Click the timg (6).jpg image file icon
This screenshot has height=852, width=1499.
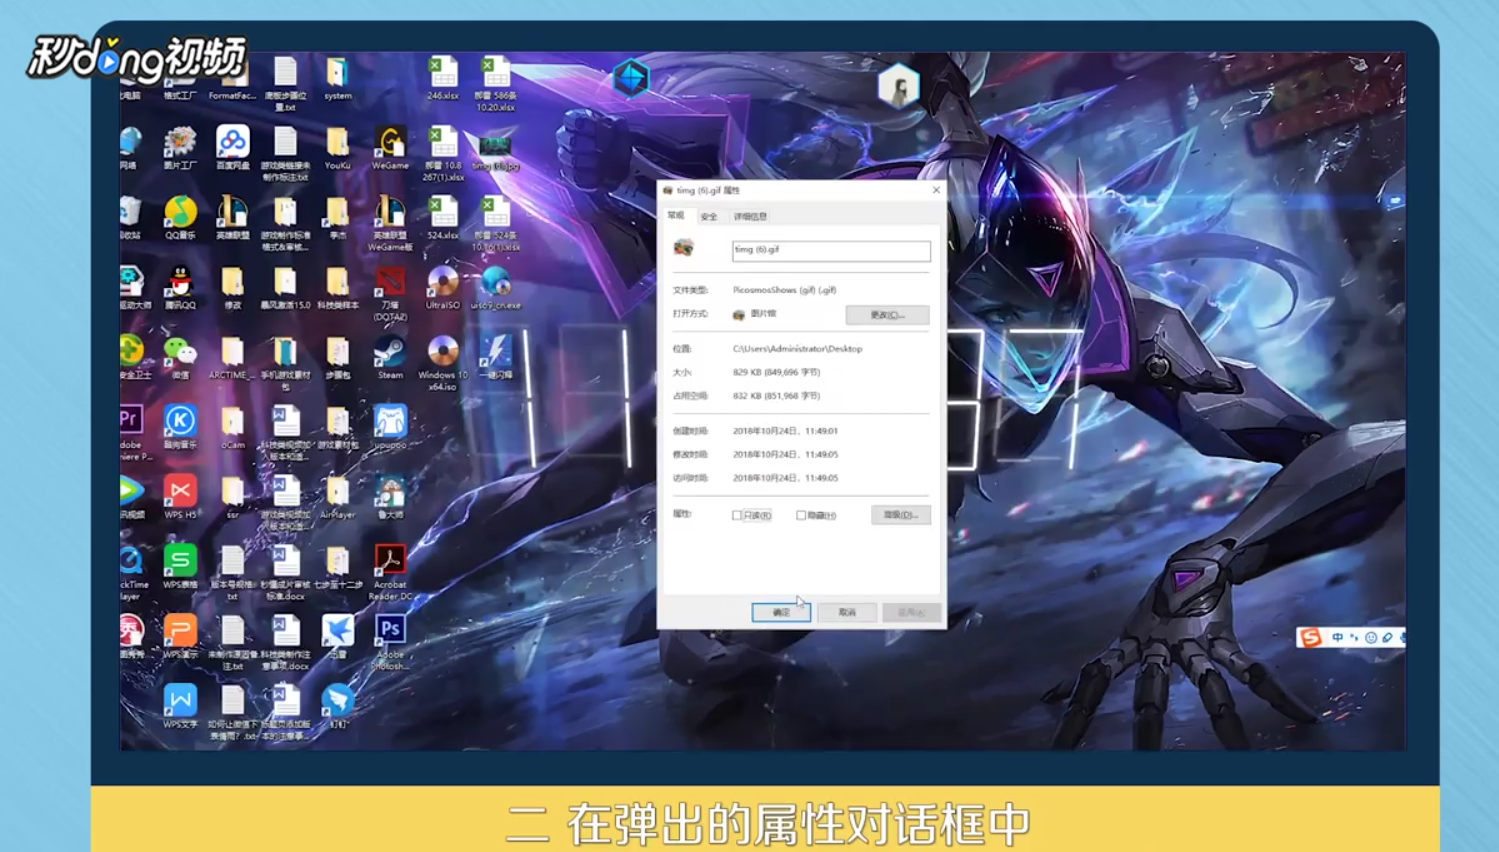click(x=495, y=153)
